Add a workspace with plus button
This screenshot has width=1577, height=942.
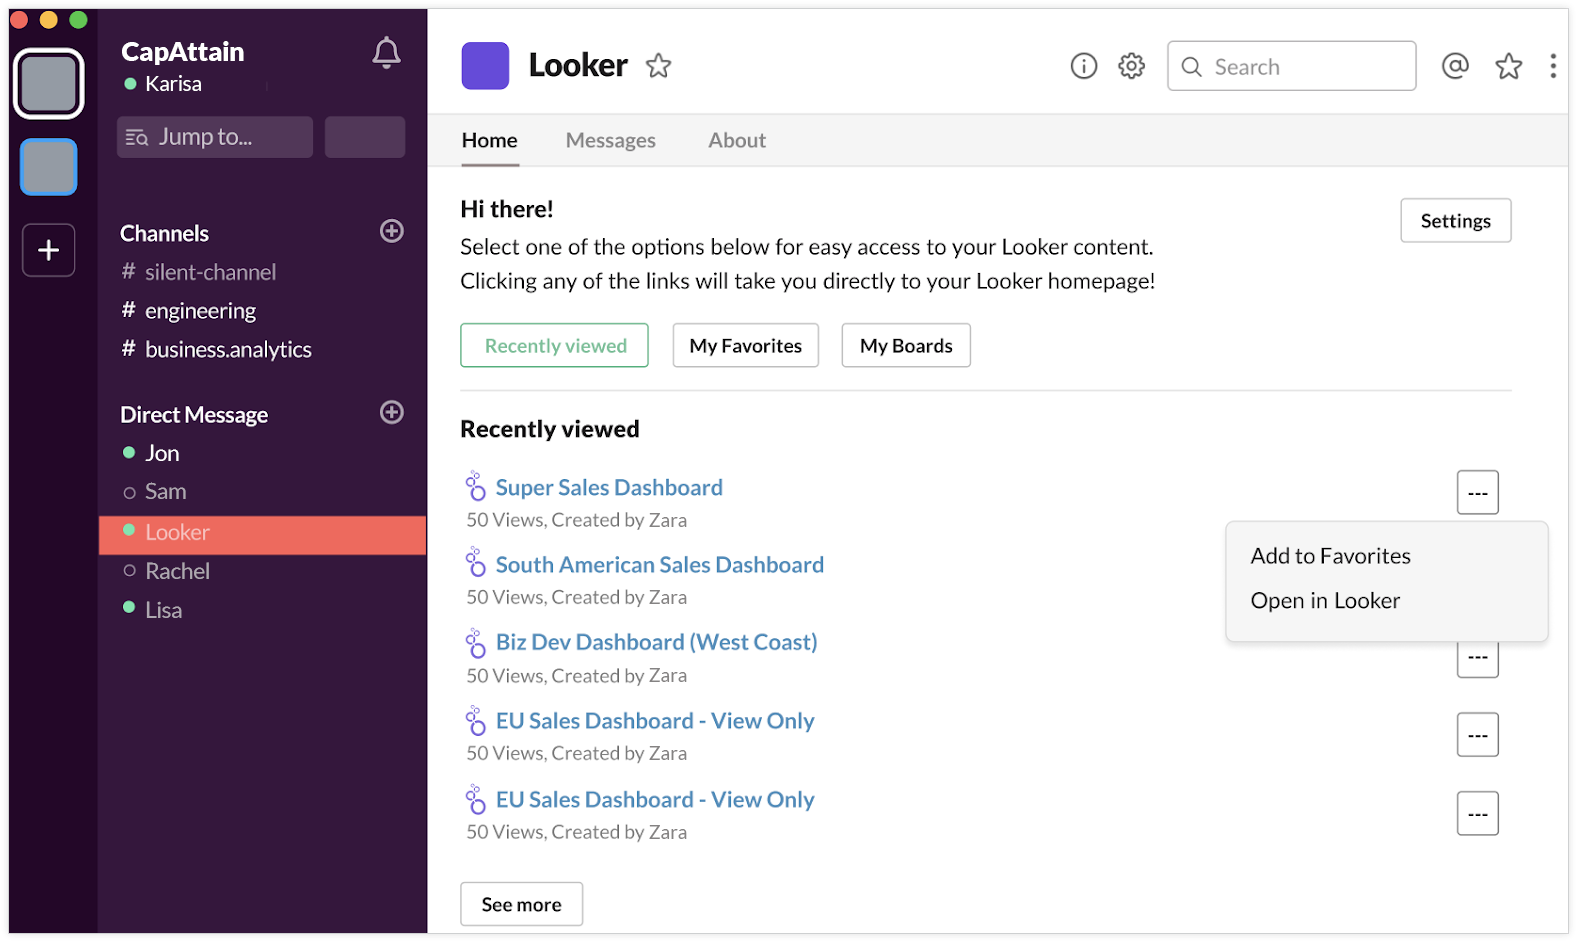coord(49,250)
